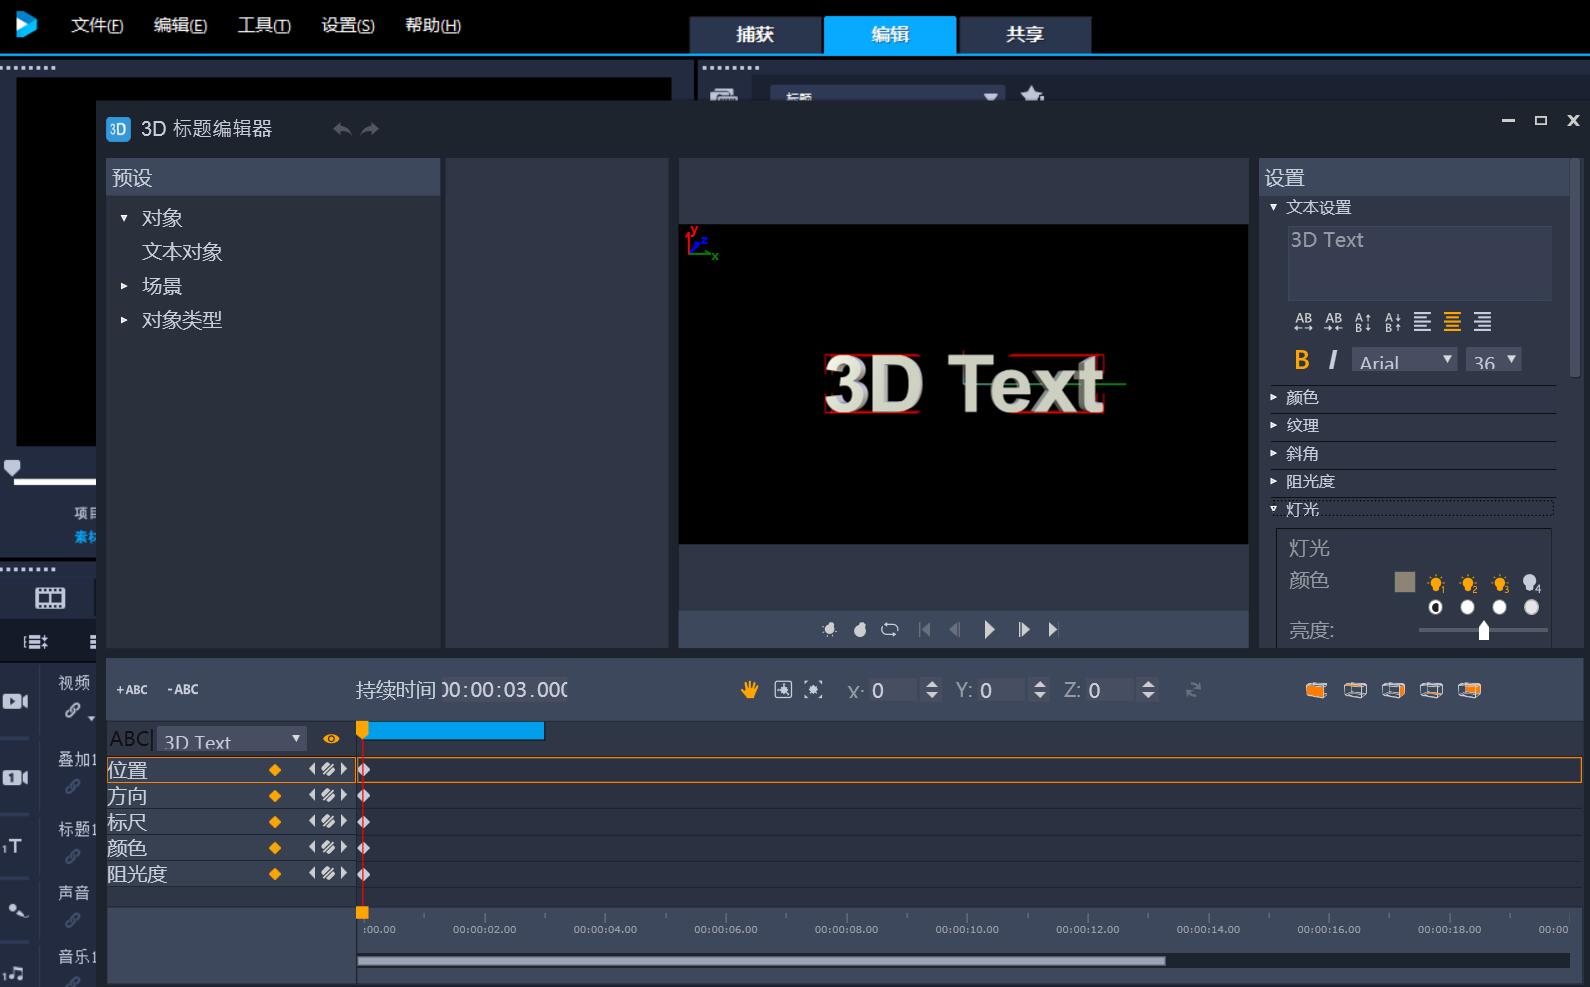Apply italic formatting with I icon
The width and height of the screenshot is (1590, 987).
click(1332, 360)
